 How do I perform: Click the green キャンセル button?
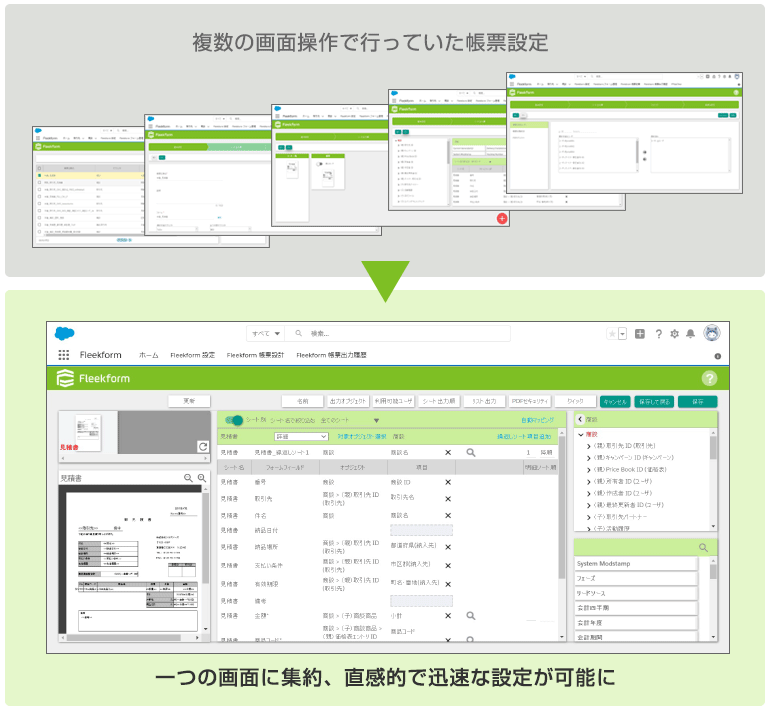615,402
